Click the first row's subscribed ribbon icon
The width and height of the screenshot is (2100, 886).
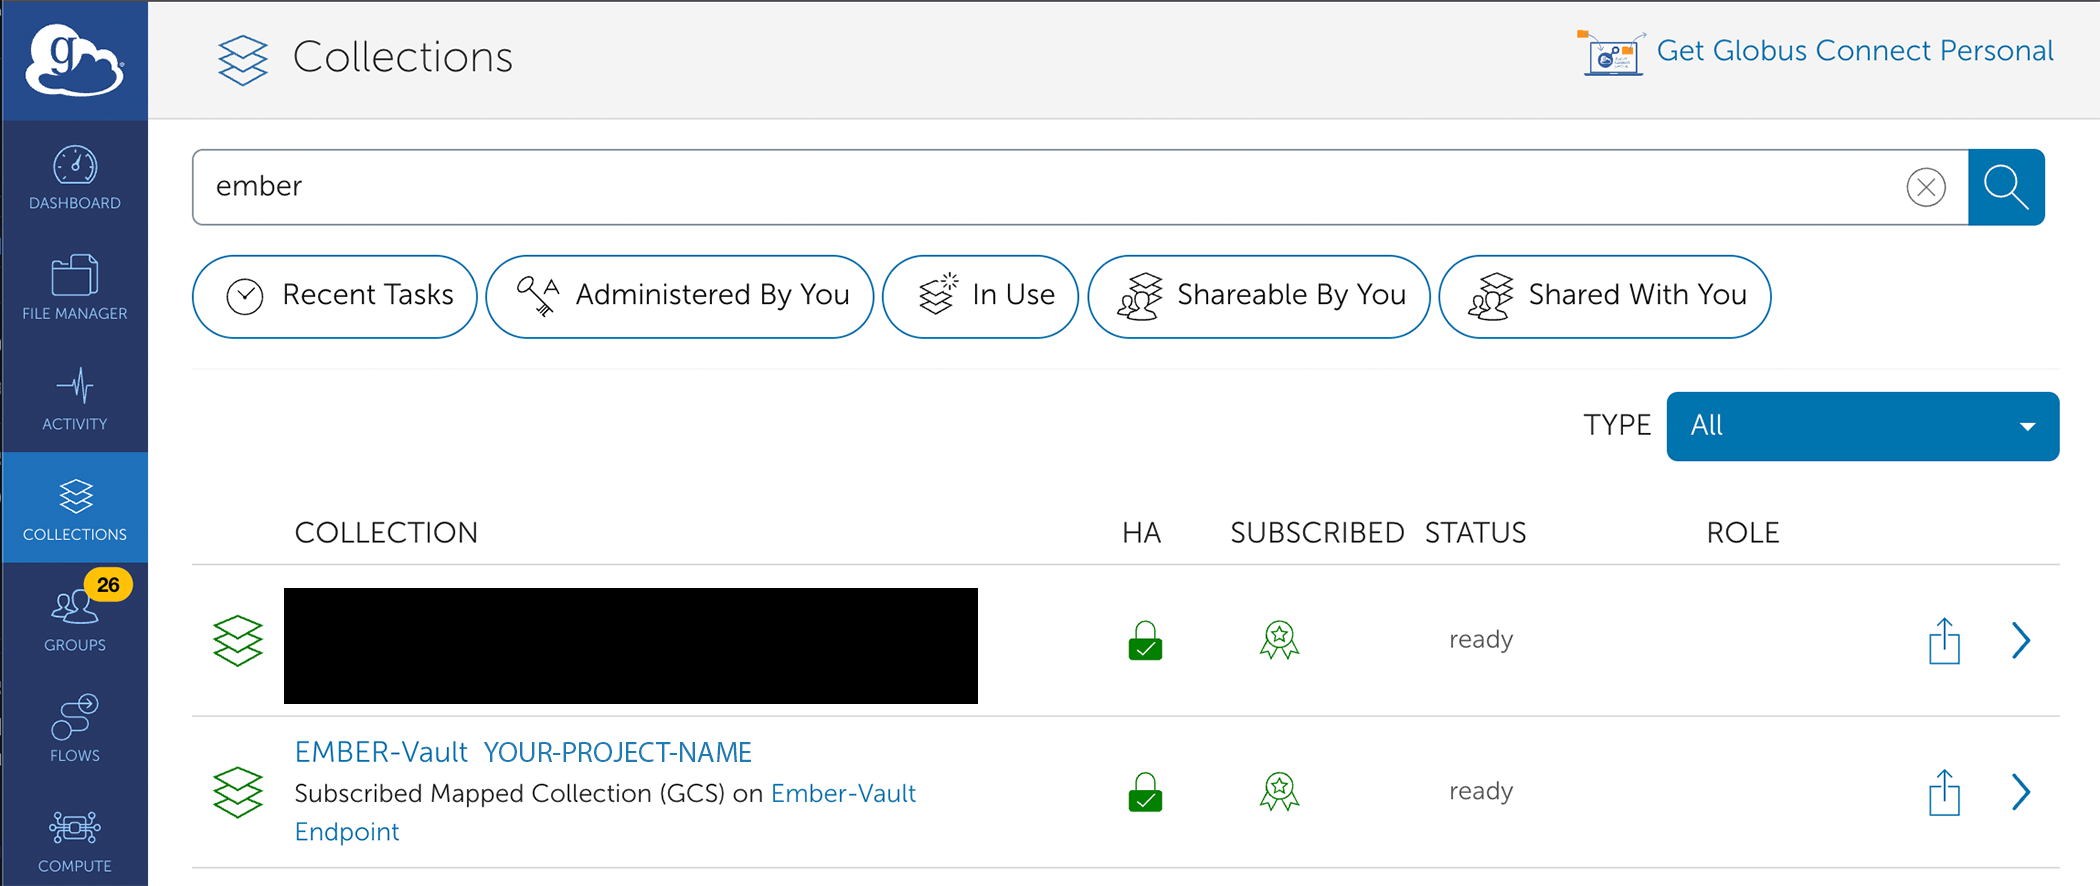(1279, 641)
